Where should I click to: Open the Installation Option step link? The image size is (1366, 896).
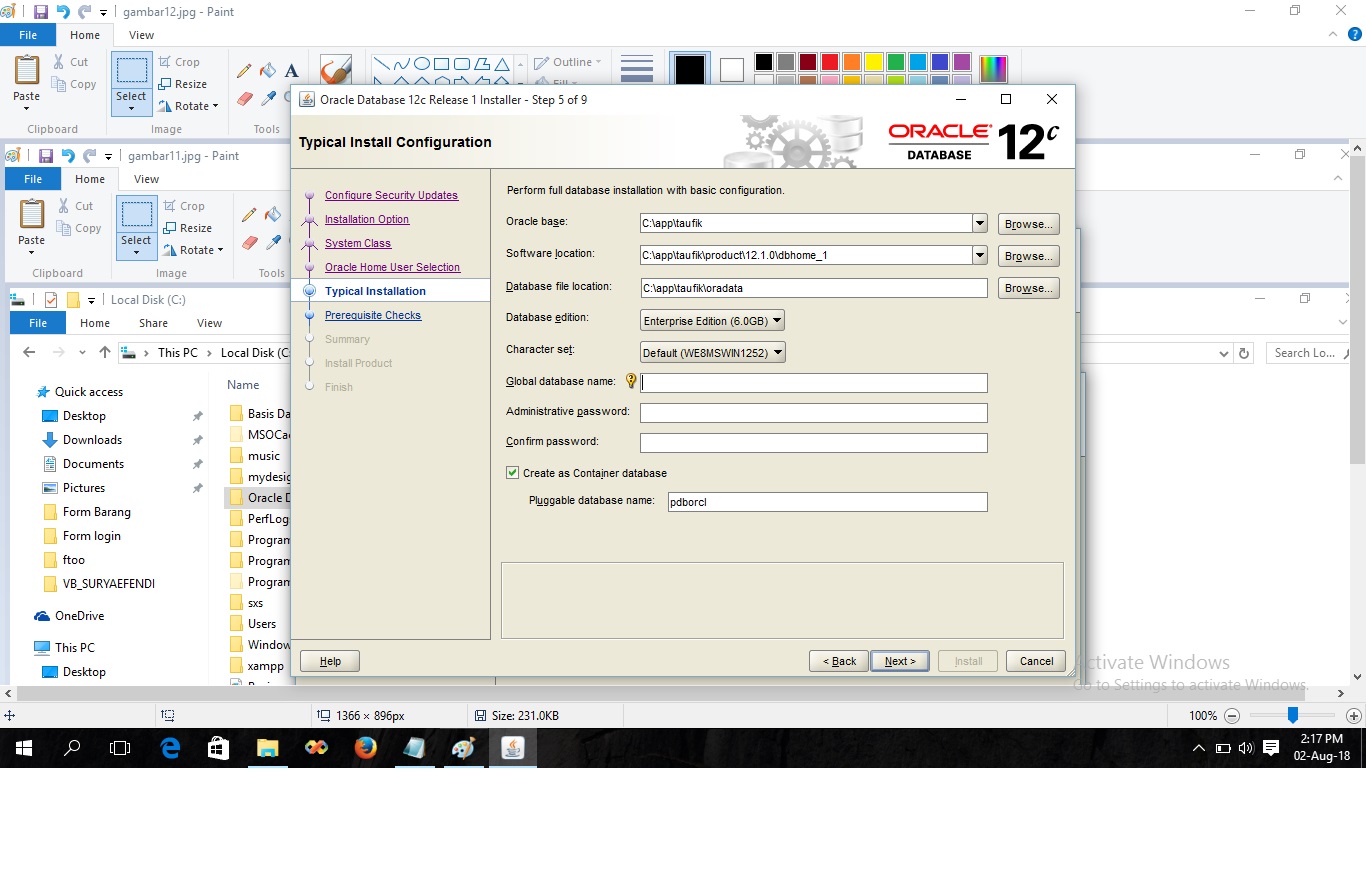[x=367, y=219]
